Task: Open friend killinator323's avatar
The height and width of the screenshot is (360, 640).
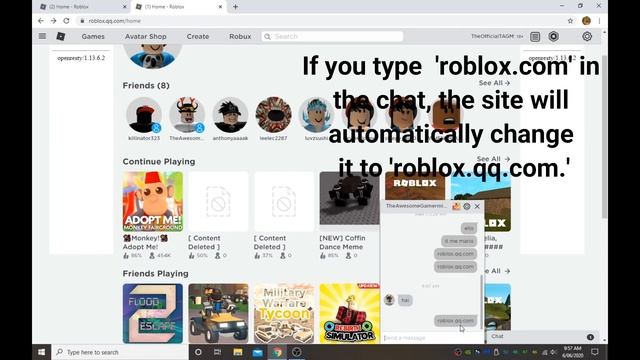Action: click(144, 115)
